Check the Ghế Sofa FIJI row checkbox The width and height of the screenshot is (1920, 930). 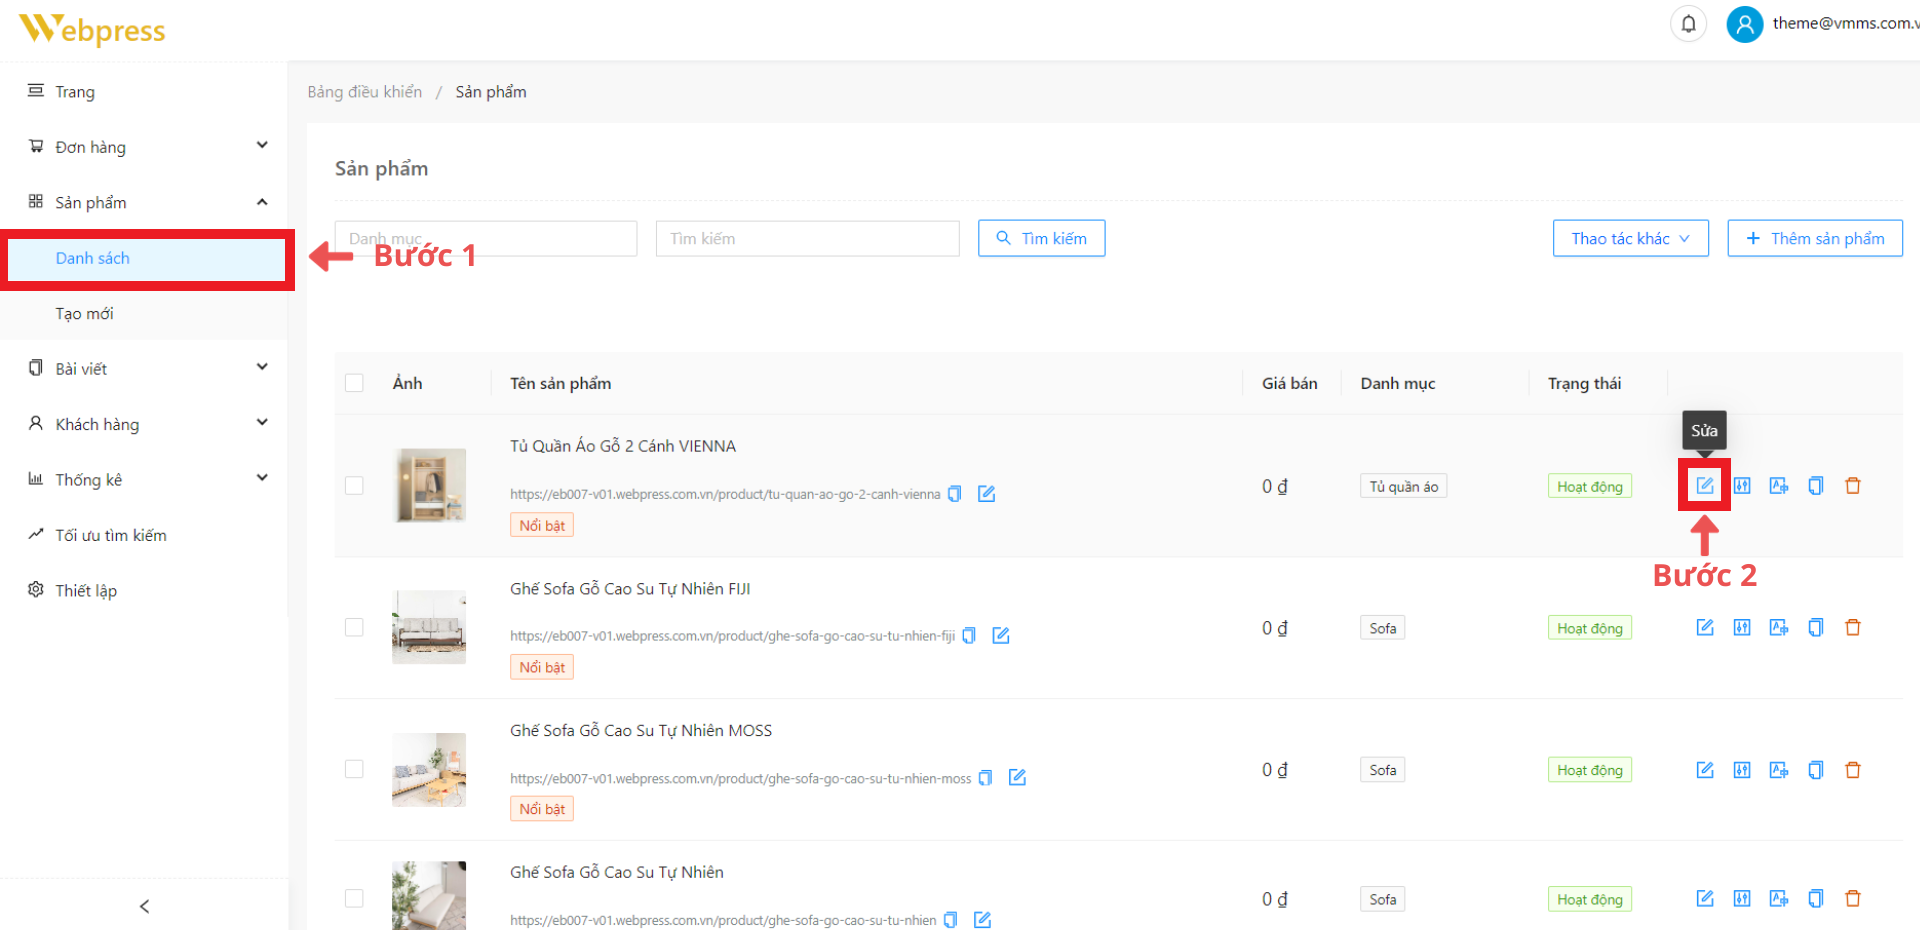(354, 628)
